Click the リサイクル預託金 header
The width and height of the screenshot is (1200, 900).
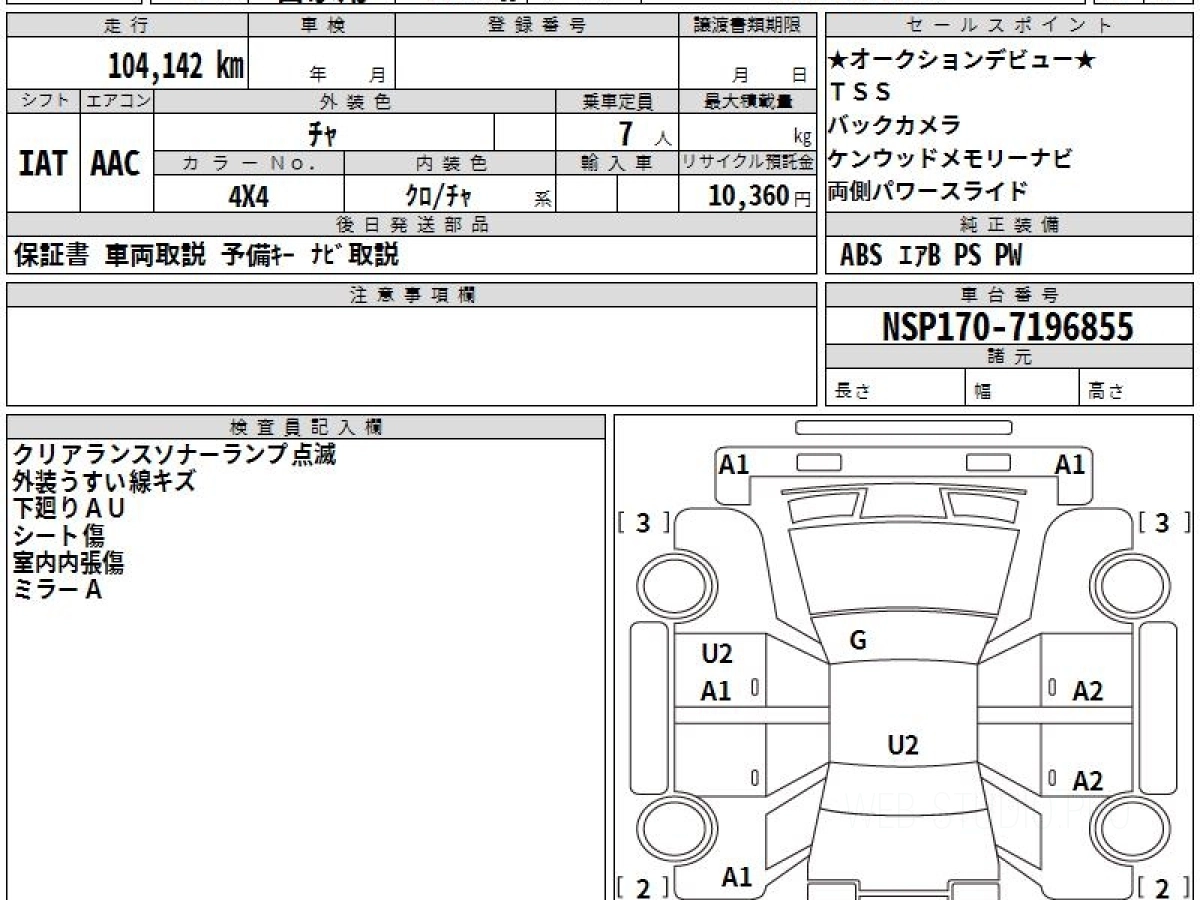747,163
